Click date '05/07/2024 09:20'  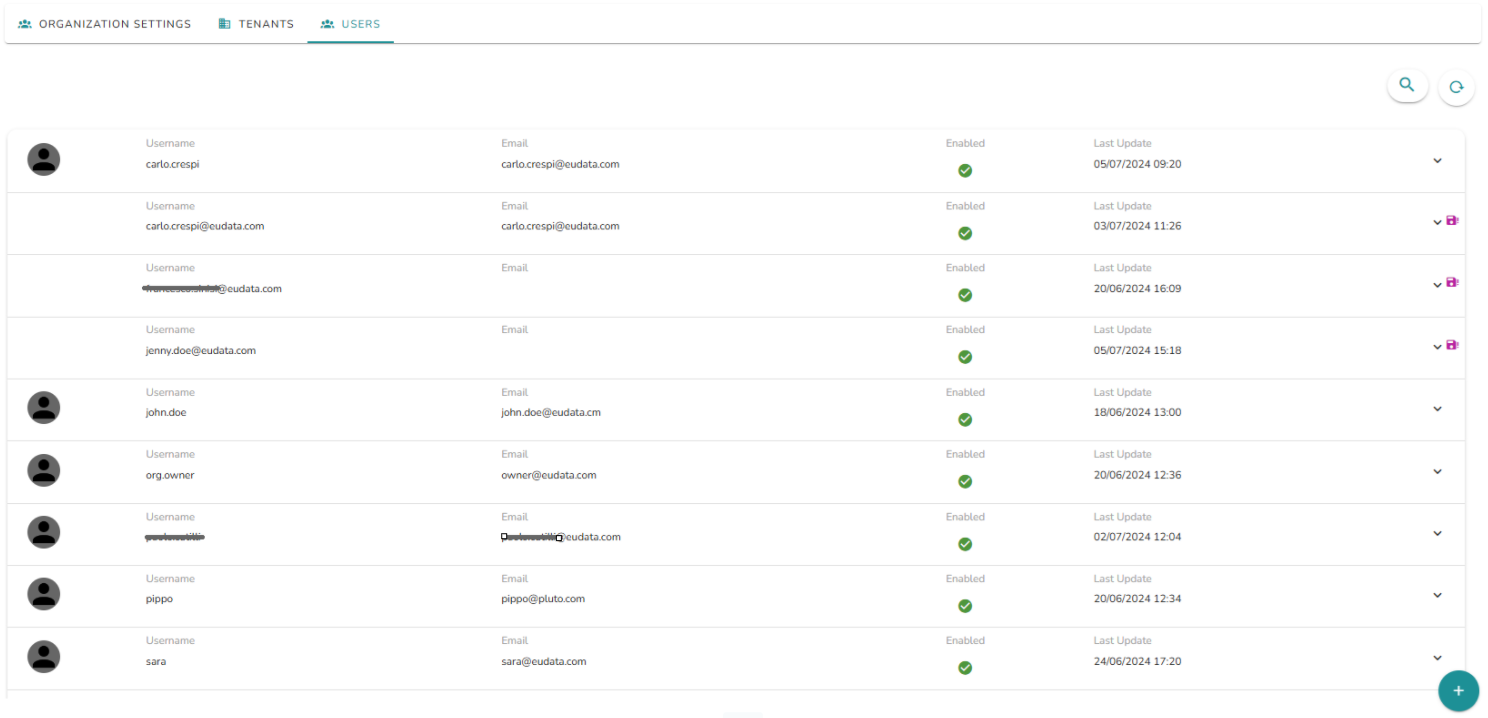[1138, 164]
